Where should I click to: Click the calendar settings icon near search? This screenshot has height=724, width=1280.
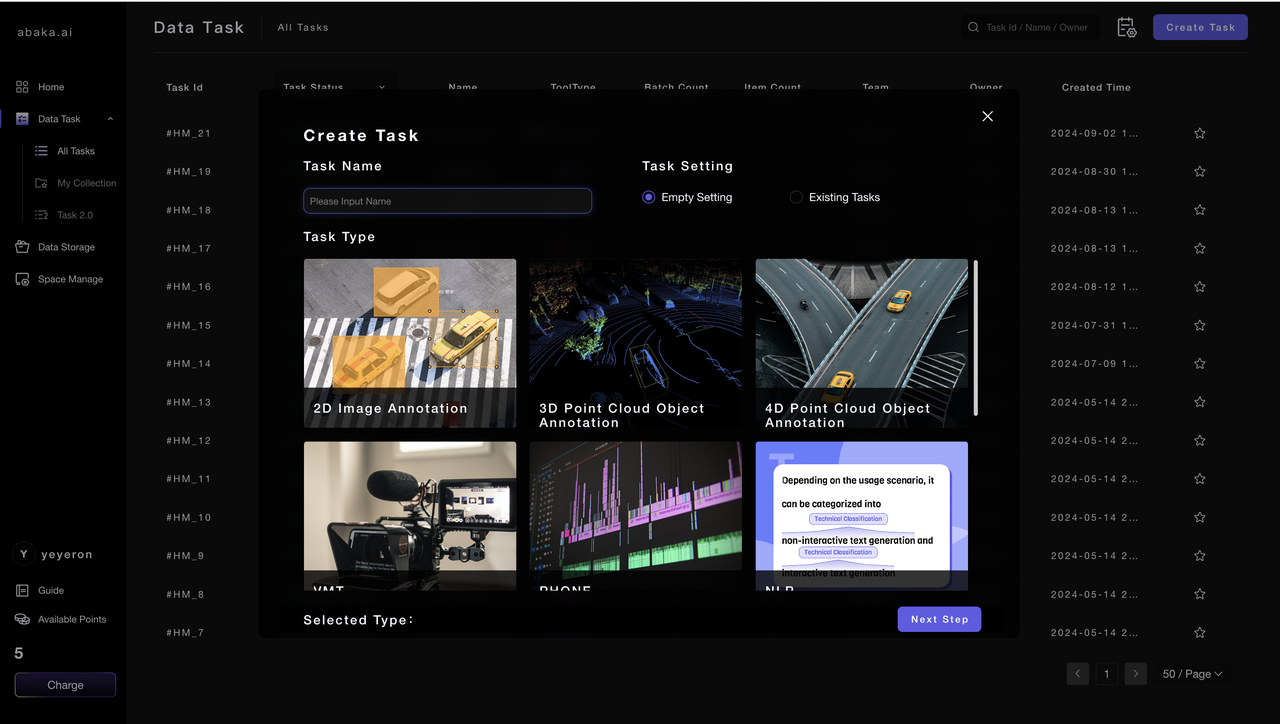1126,28
